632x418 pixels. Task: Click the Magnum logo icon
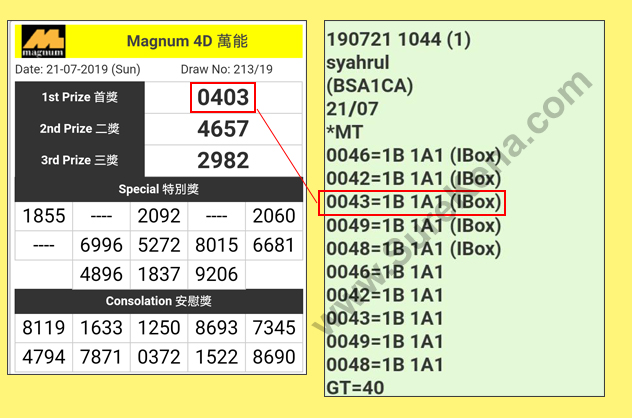(x=42, y=42)
